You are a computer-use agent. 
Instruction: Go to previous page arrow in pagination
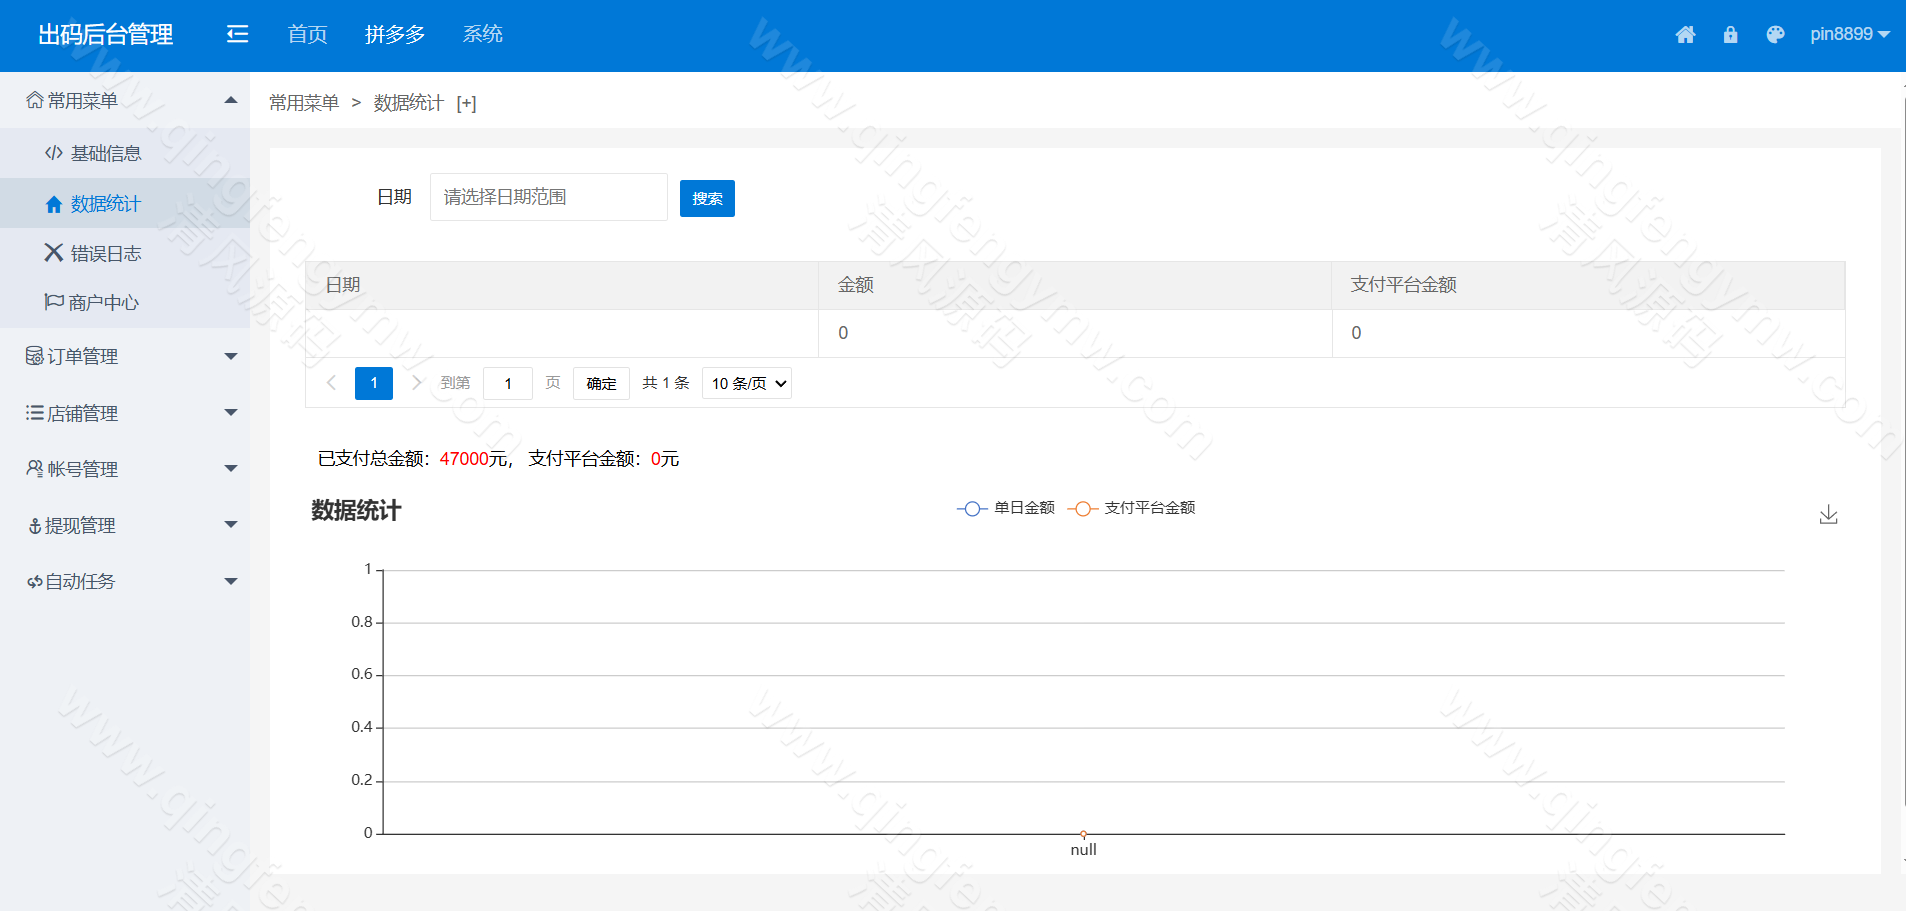[331, 383]
